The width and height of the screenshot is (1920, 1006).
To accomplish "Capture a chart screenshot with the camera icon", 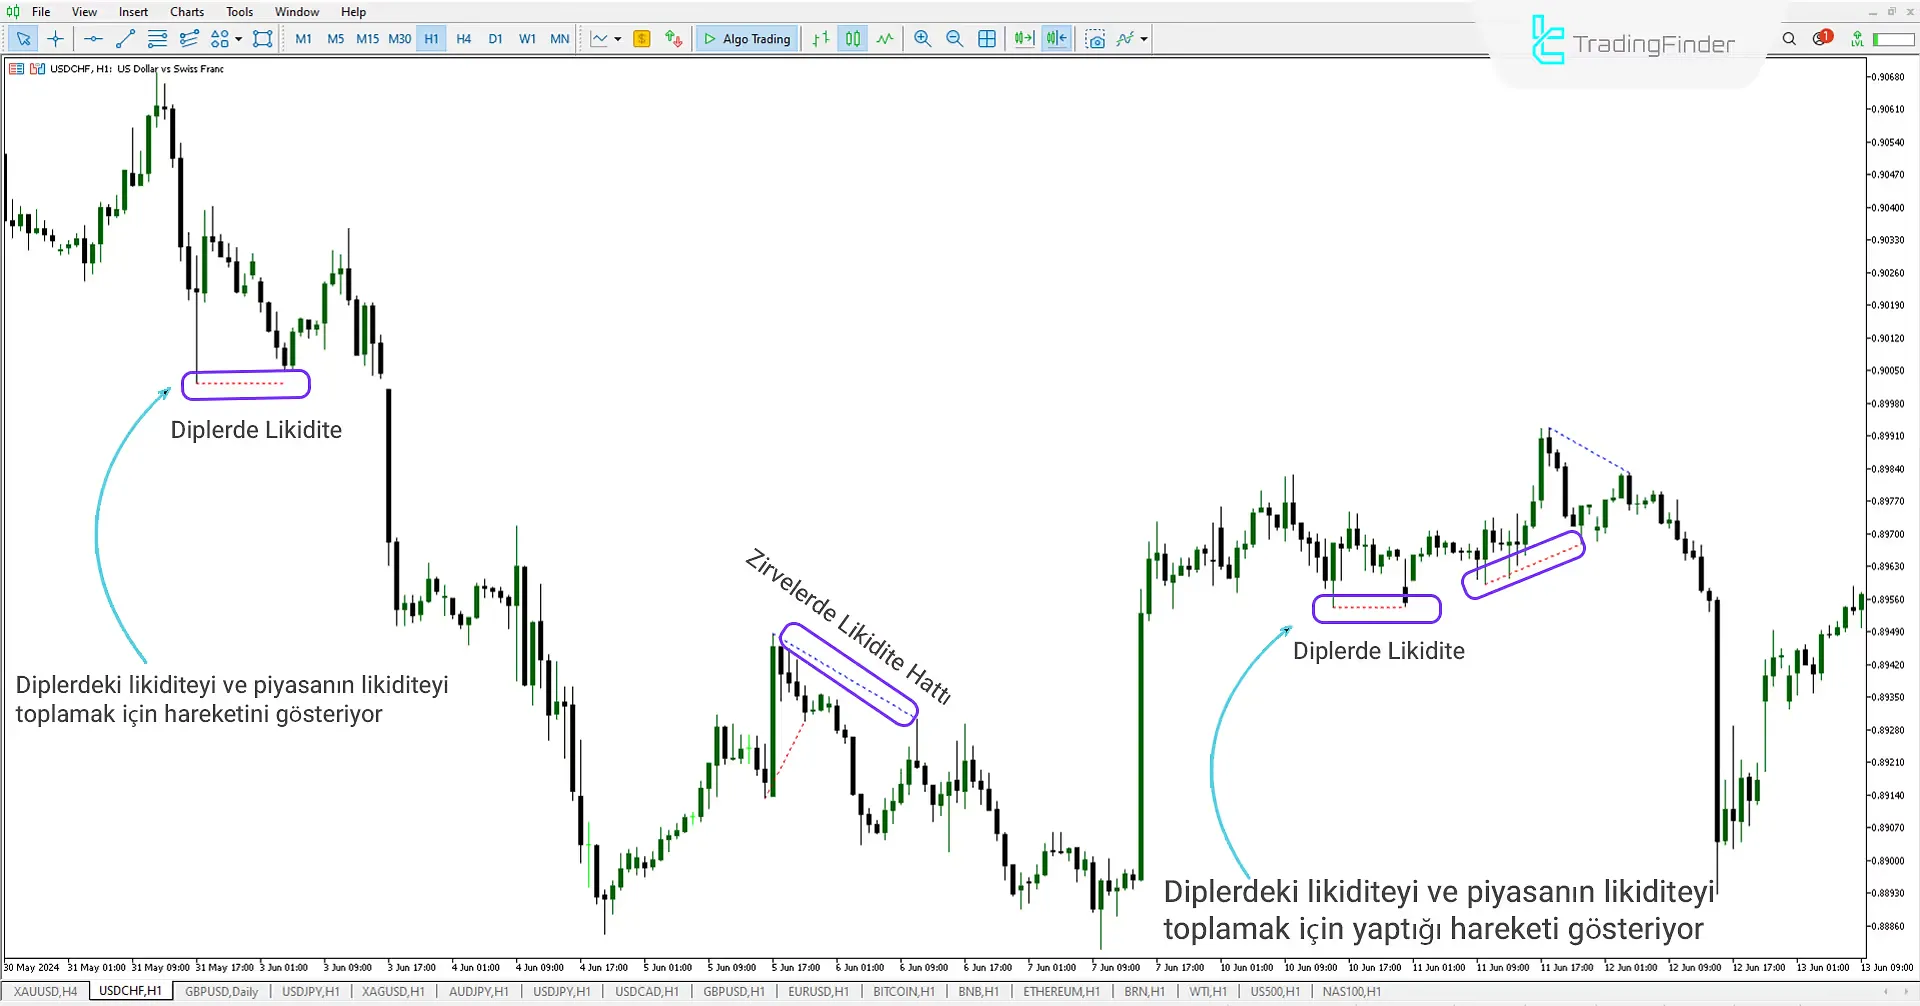I will (x=1096, y=39).
